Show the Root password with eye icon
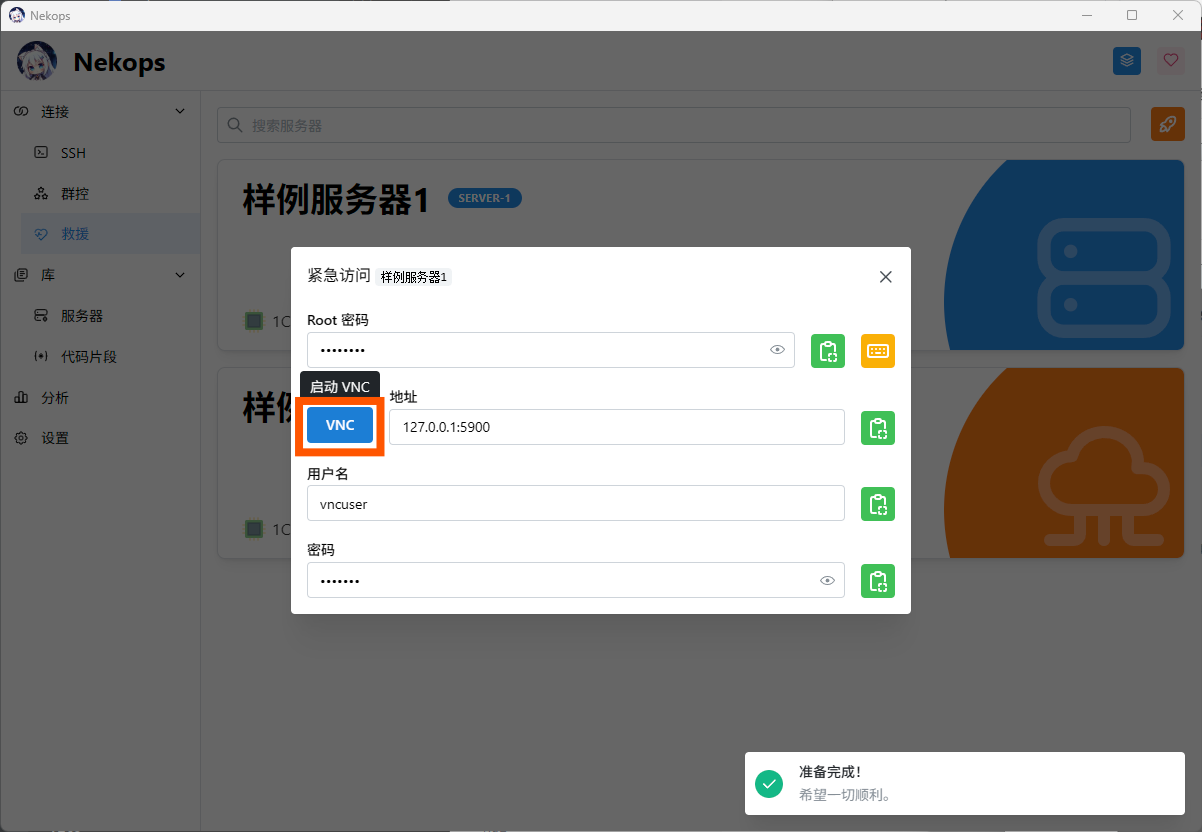The image size is (1202, 832). tap(777, 350)
